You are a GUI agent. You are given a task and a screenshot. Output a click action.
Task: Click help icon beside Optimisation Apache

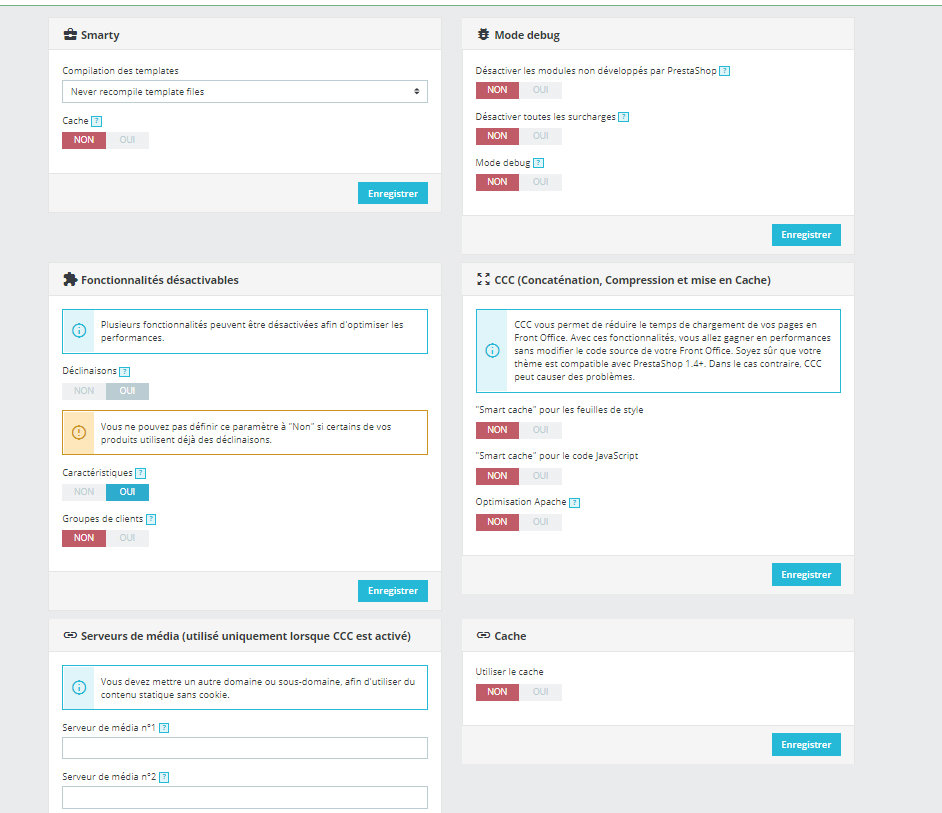pyautogui.click(x=574, y=502)
